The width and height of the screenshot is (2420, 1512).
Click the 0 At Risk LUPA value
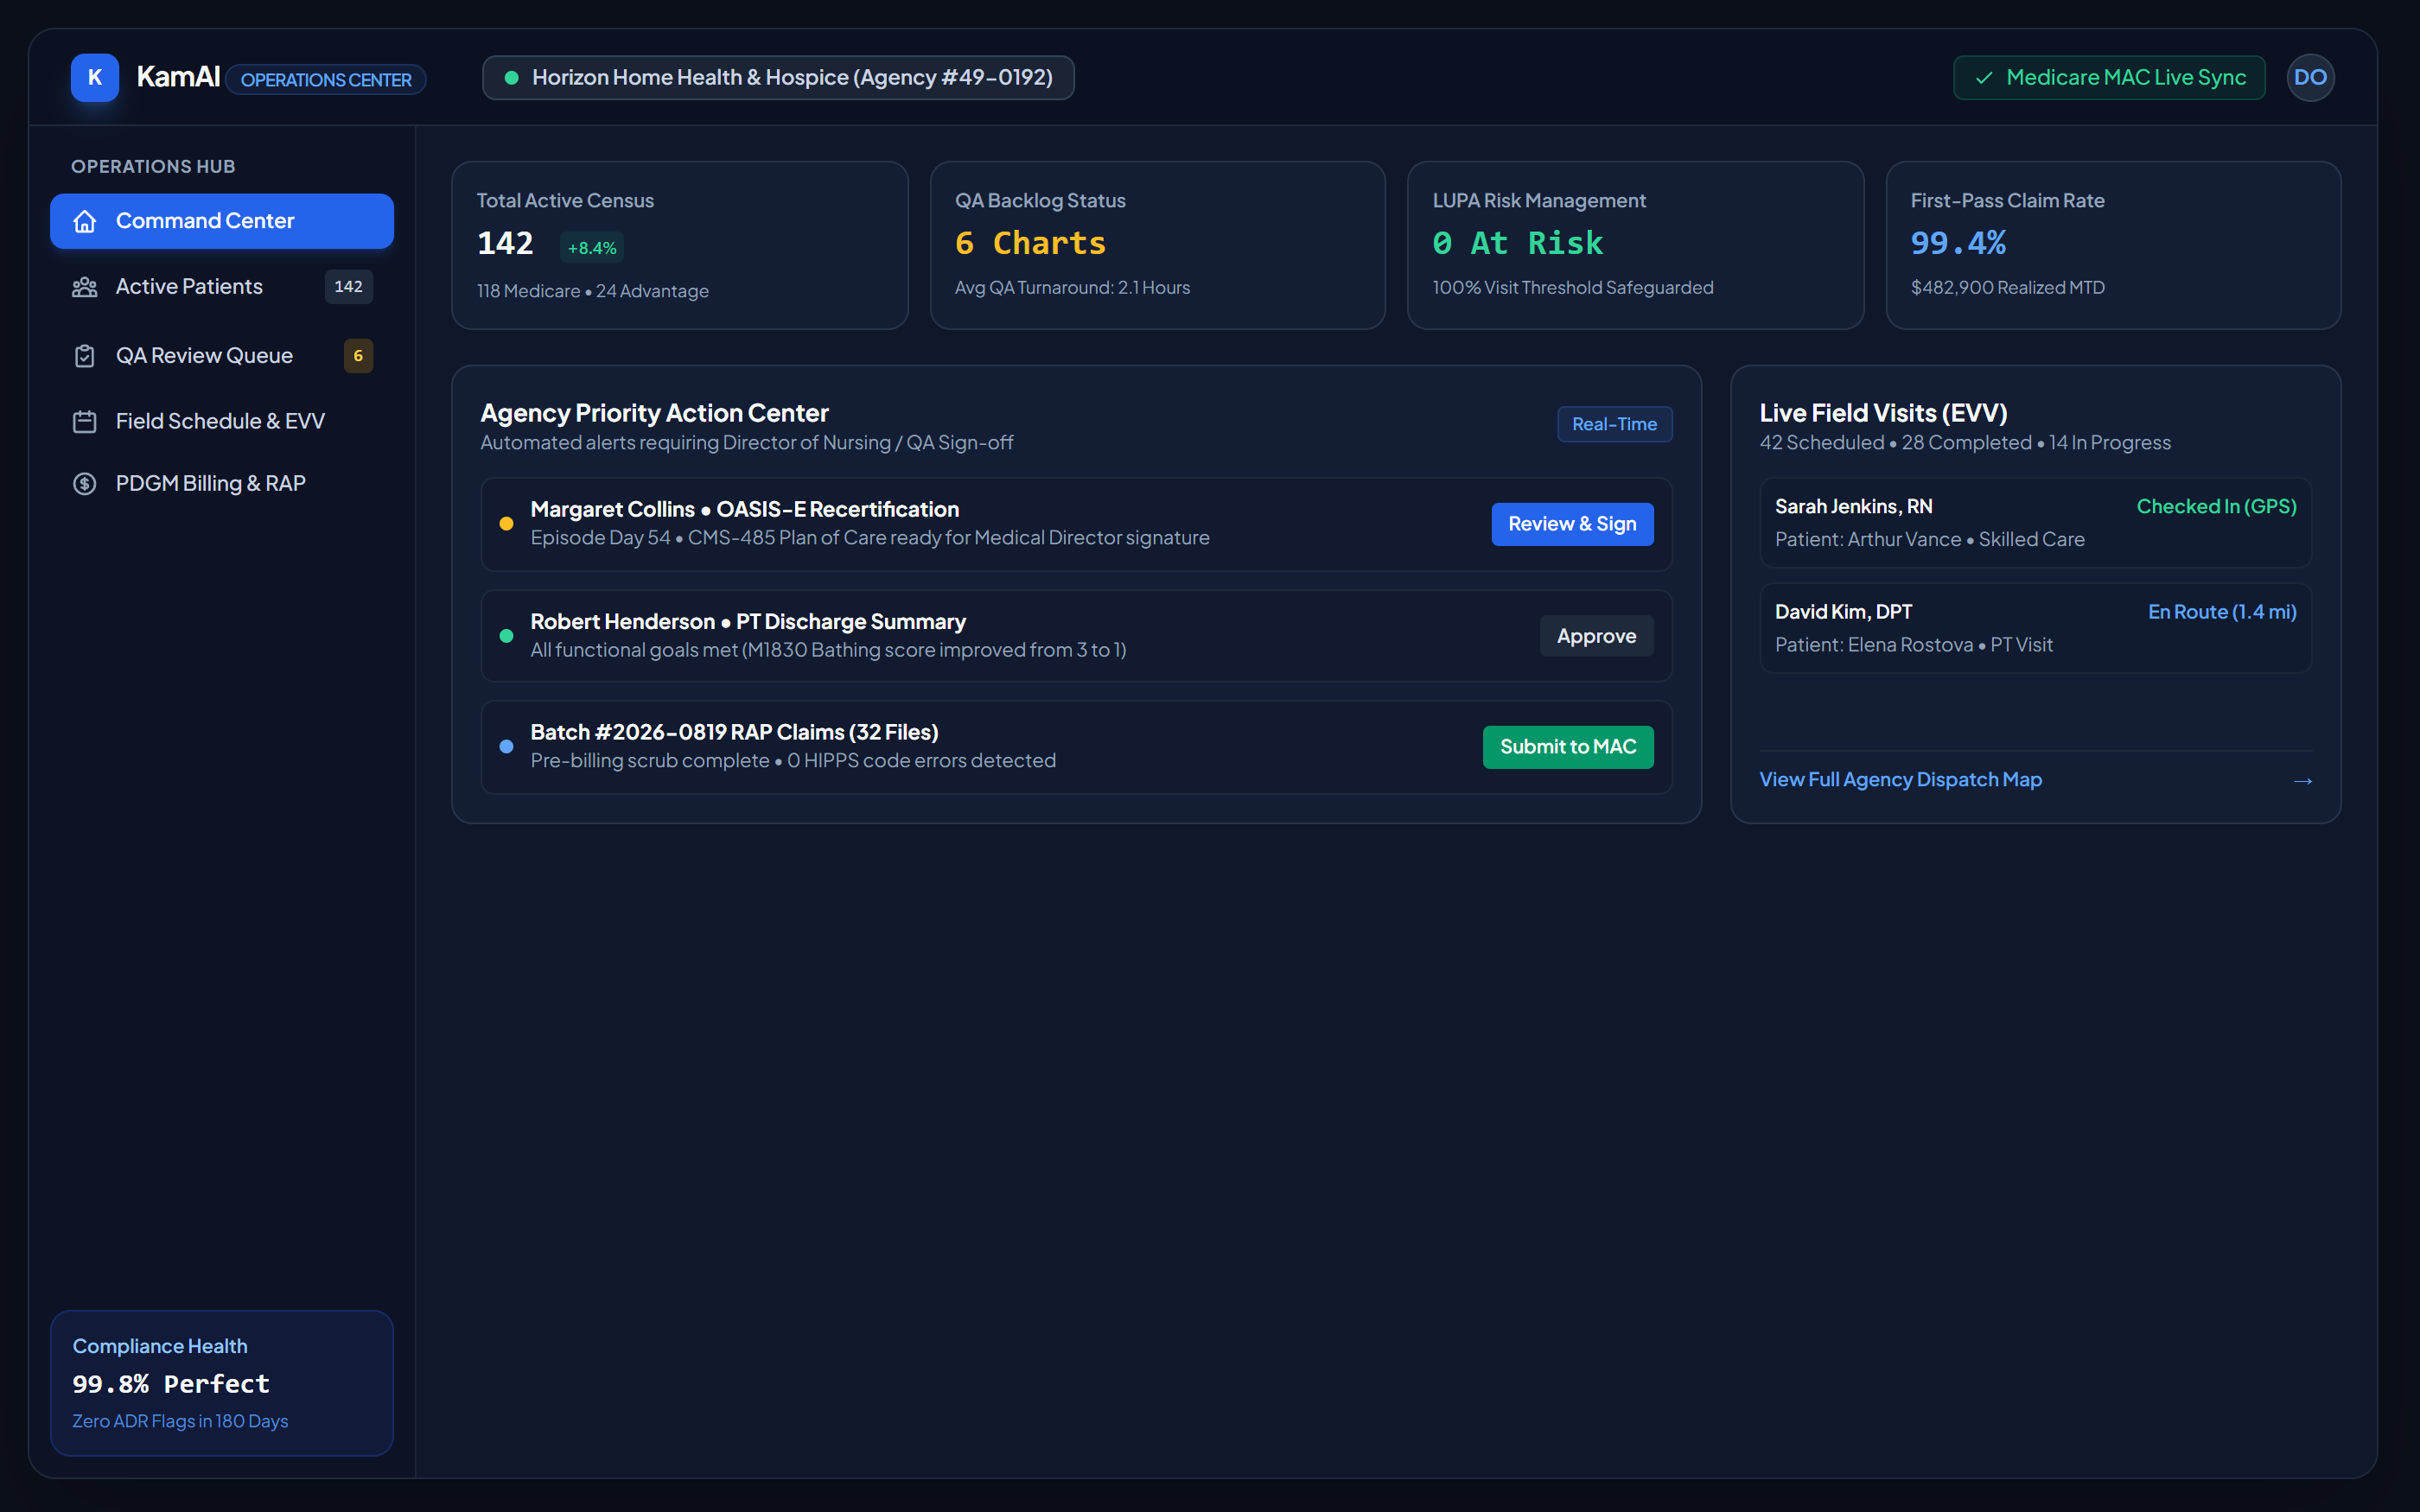(1517, 243)
